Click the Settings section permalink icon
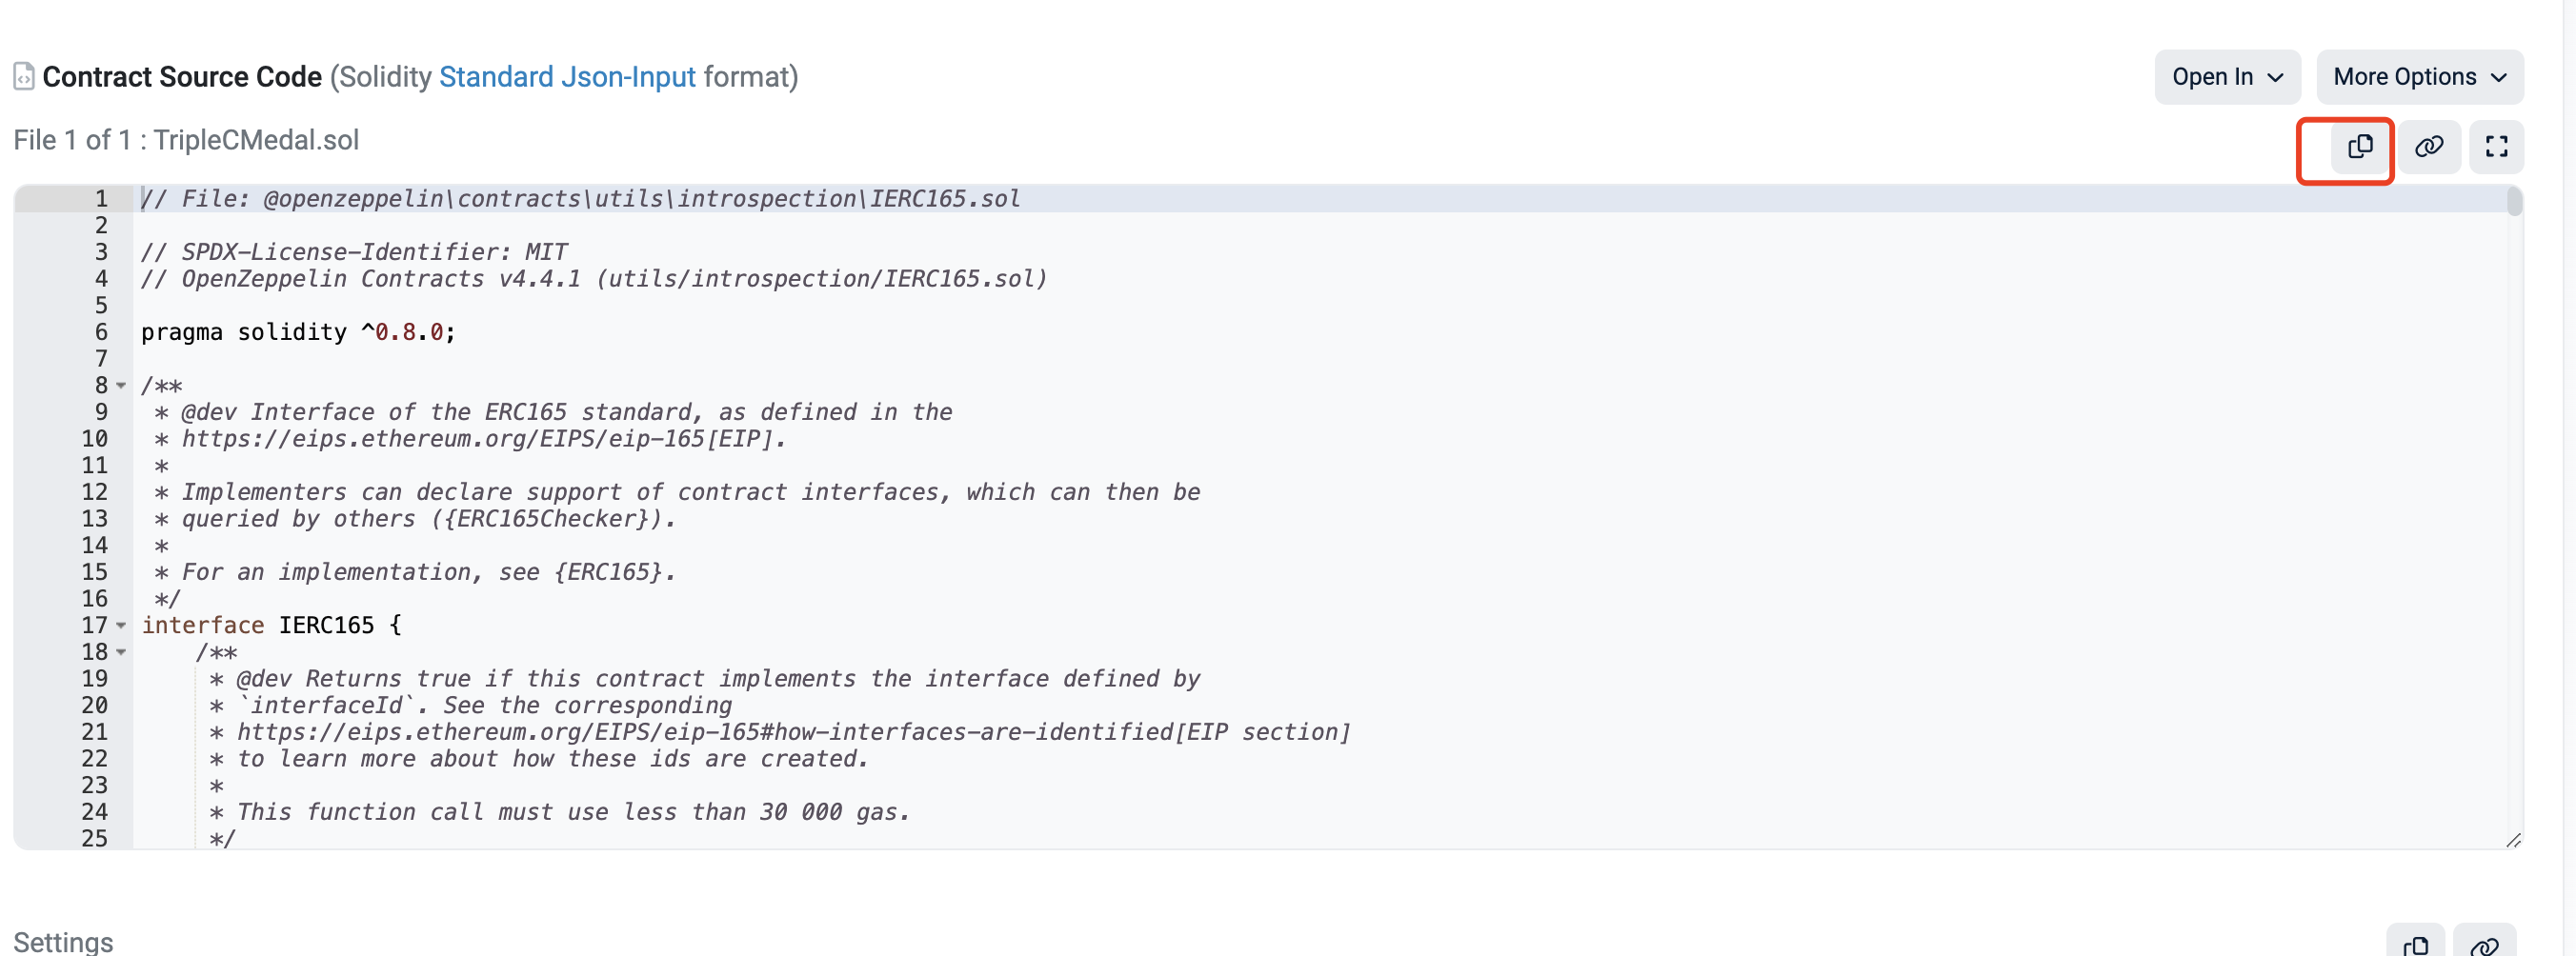Viewport: 2576px width, 956px height. click(2484, 943)
